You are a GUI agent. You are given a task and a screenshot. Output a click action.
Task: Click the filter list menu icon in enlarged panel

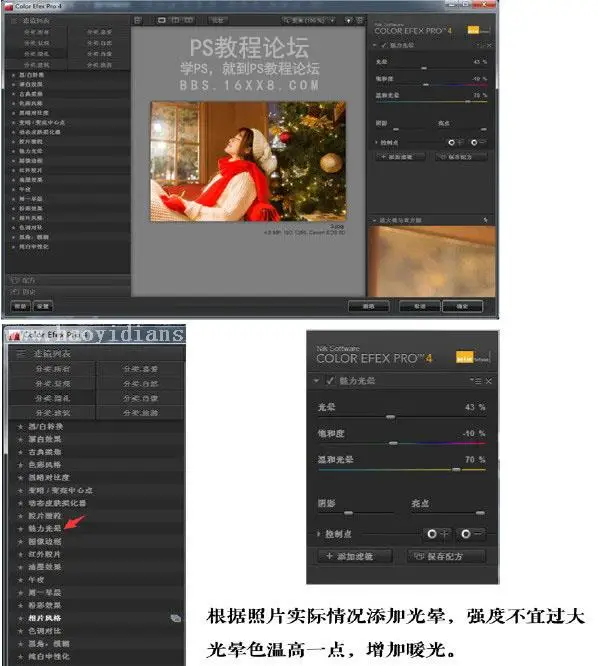coord(20,353)
